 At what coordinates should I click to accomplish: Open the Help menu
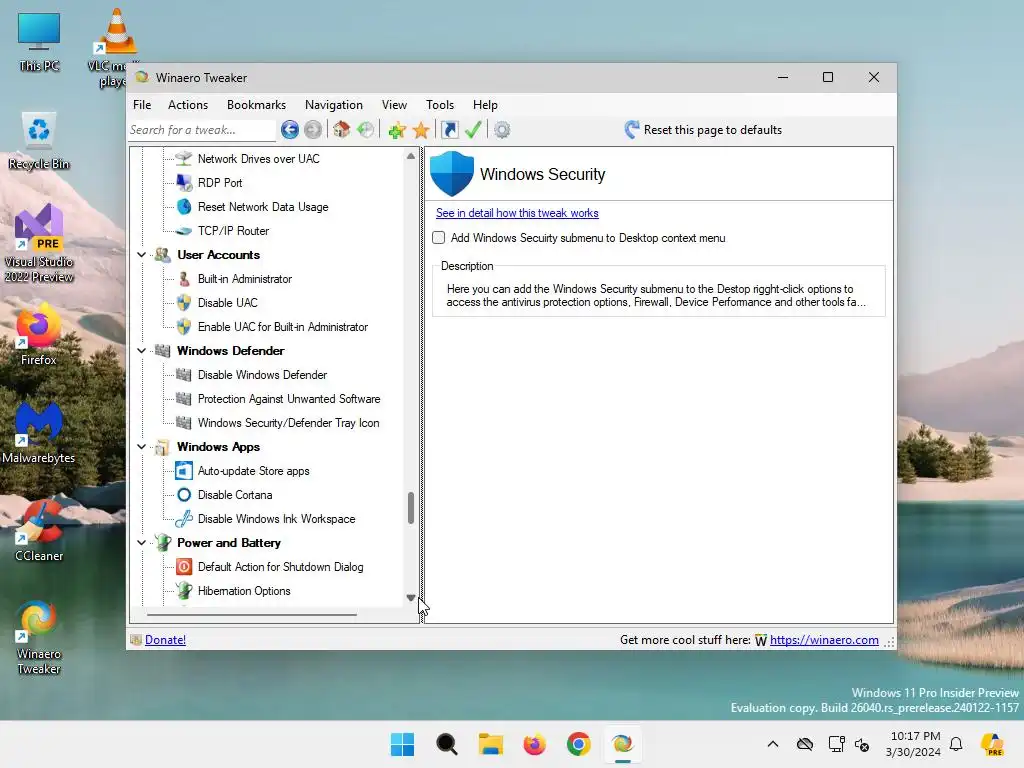[x=485, y=104]
